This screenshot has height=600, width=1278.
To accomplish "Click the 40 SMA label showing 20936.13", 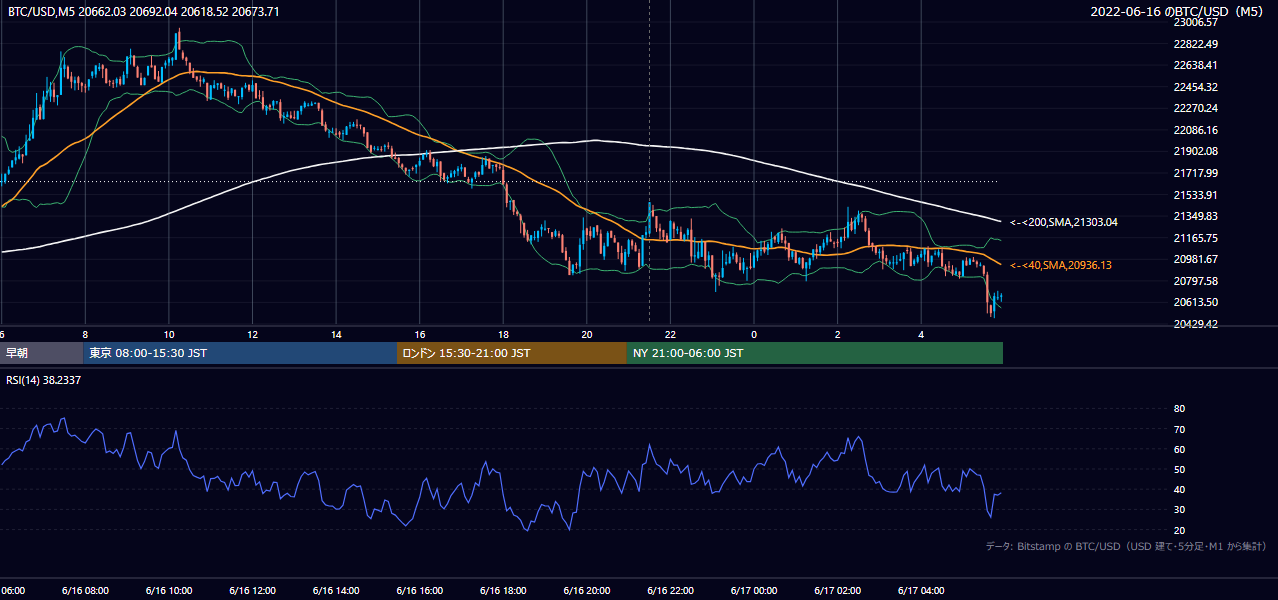I will (x=1061, y=265).
